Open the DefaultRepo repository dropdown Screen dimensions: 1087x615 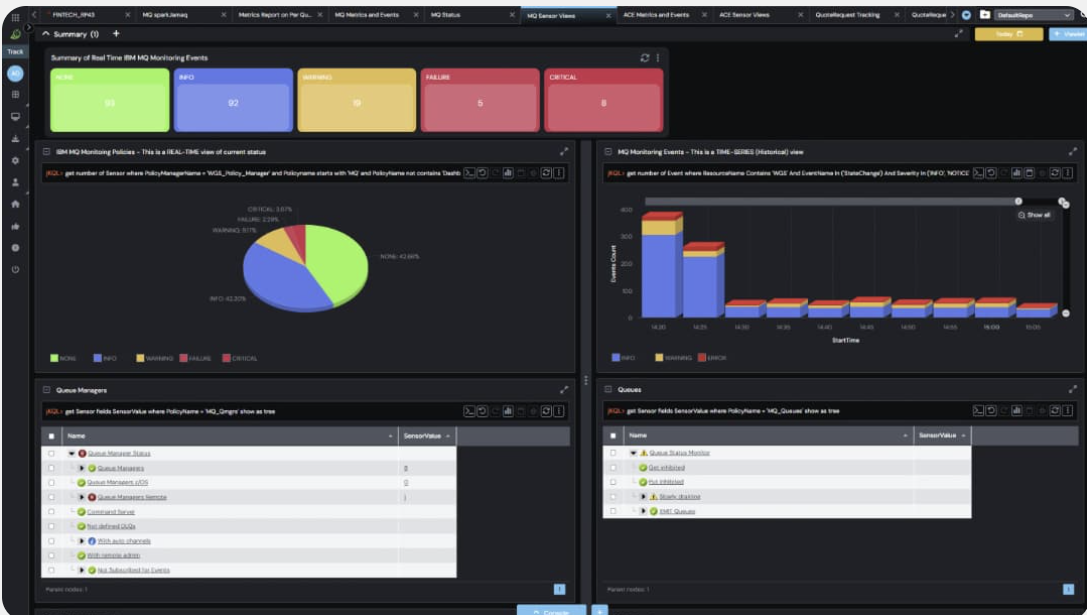1034,15
